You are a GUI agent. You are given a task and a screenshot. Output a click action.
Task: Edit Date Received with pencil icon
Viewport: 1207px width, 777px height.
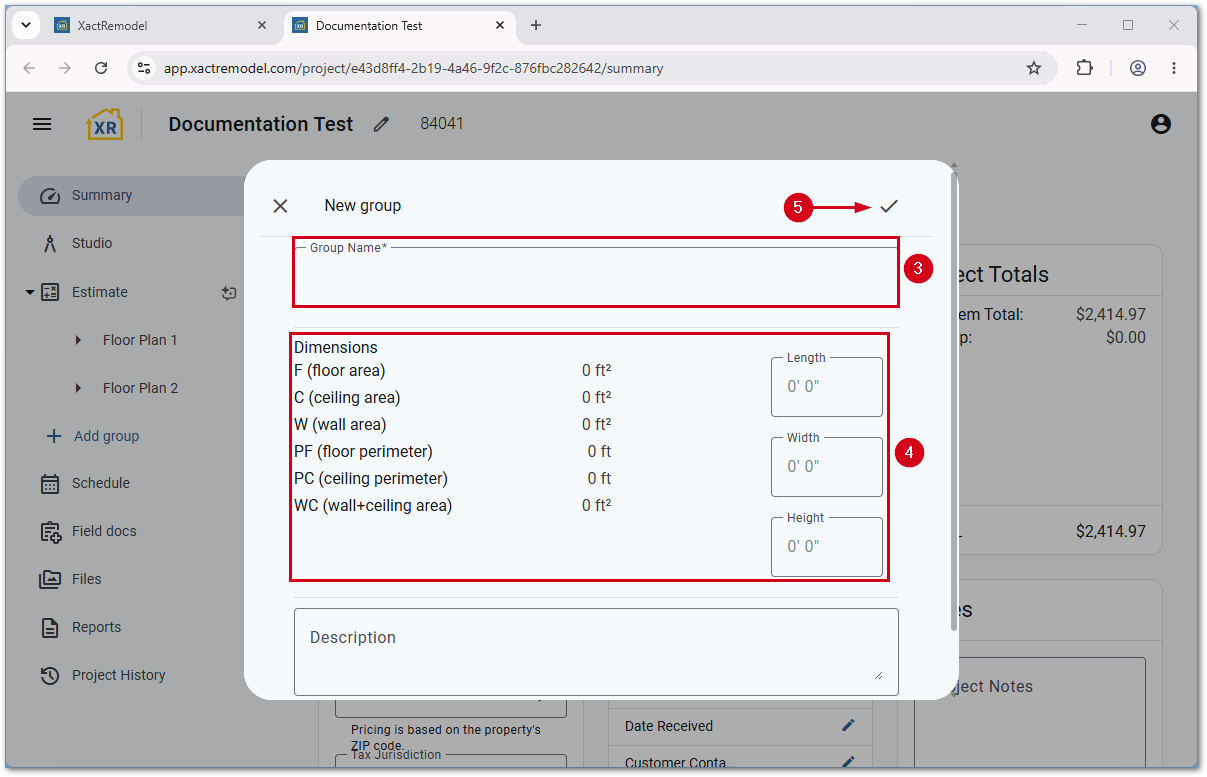click(x=848, y=725)
